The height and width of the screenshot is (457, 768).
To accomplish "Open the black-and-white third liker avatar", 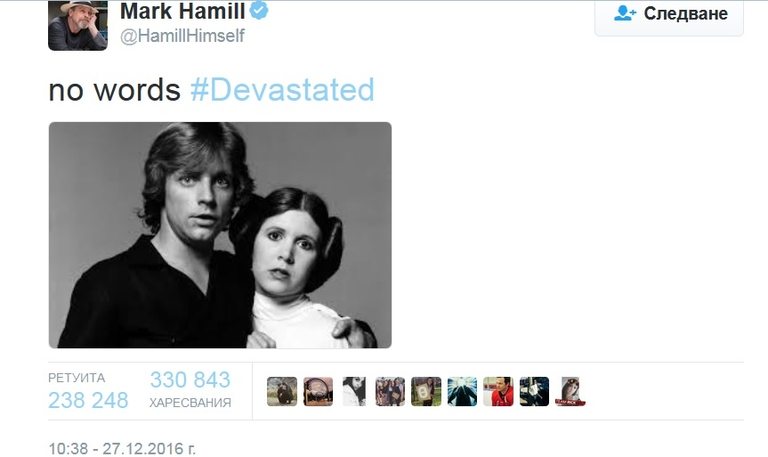I will (354, 391).
